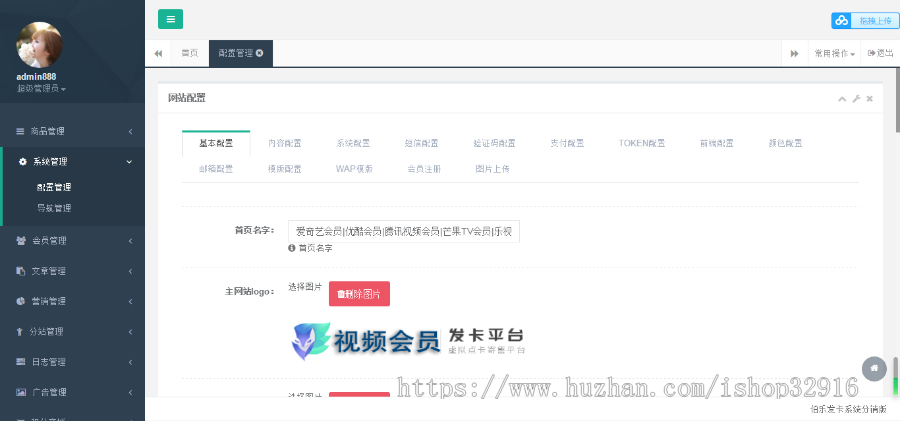
Task: Expand 日志管理 sidebar menu
Action: click(x=72, y=362)
